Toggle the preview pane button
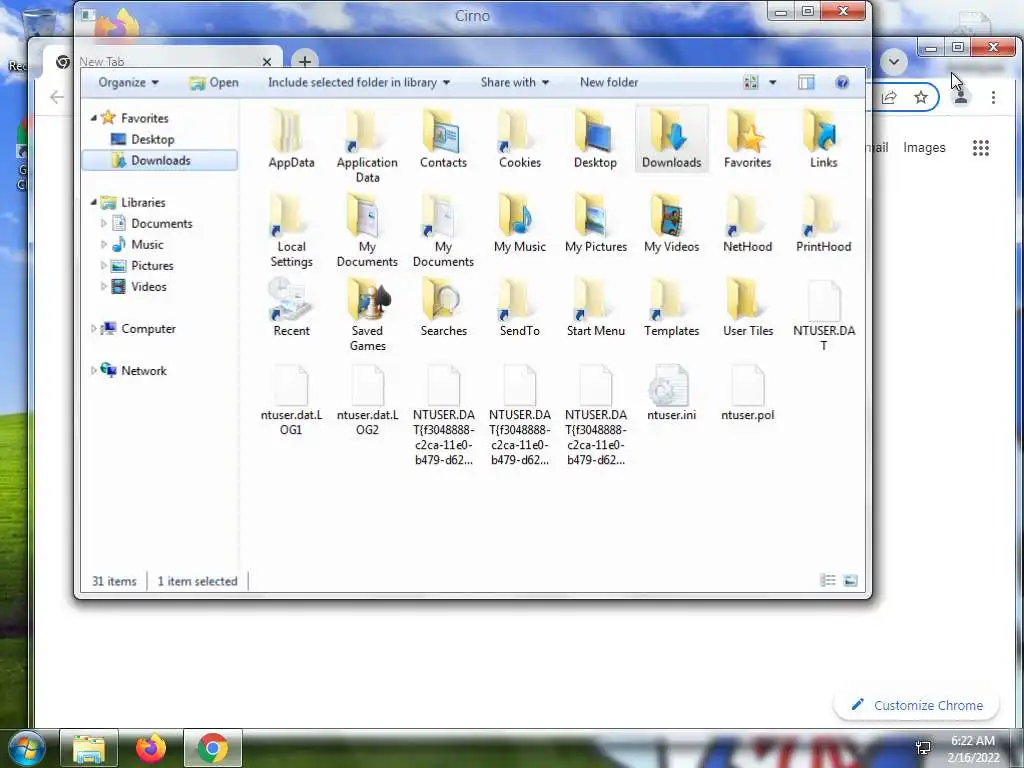The image size is (1024, 768). pyautogui.click(x=806, y=82)
